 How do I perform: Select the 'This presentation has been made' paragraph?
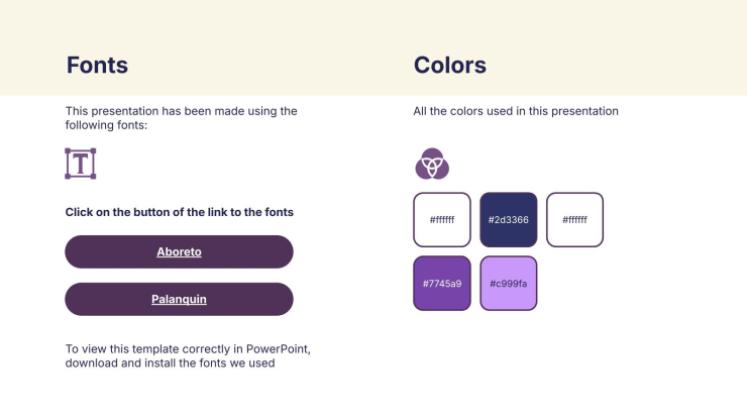click(x=181, y=118)
